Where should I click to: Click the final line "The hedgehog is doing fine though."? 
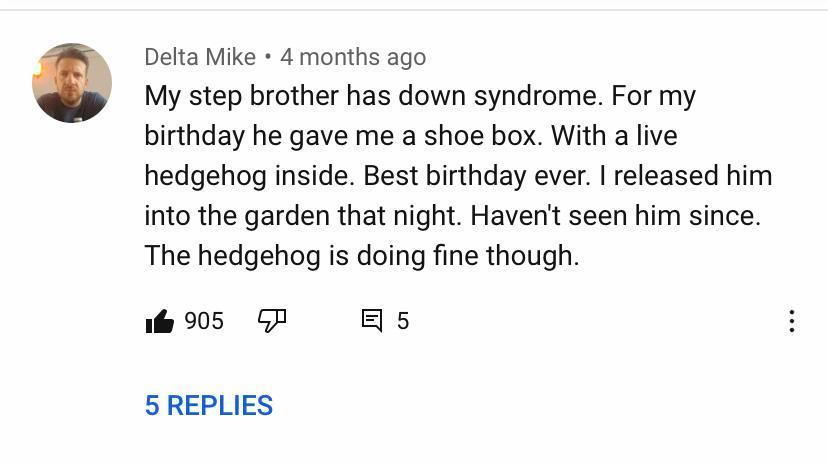pyautogui.click(x=362, y=256)
